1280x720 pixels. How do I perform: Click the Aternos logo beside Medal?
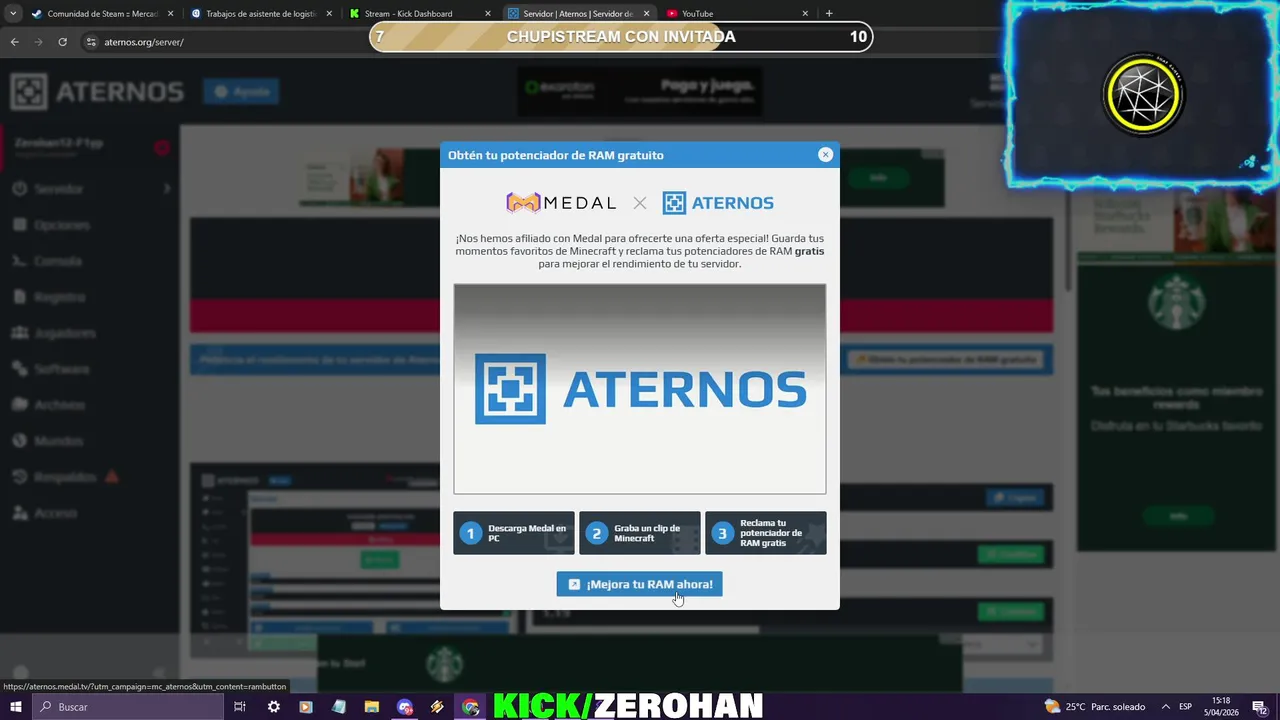718,203
